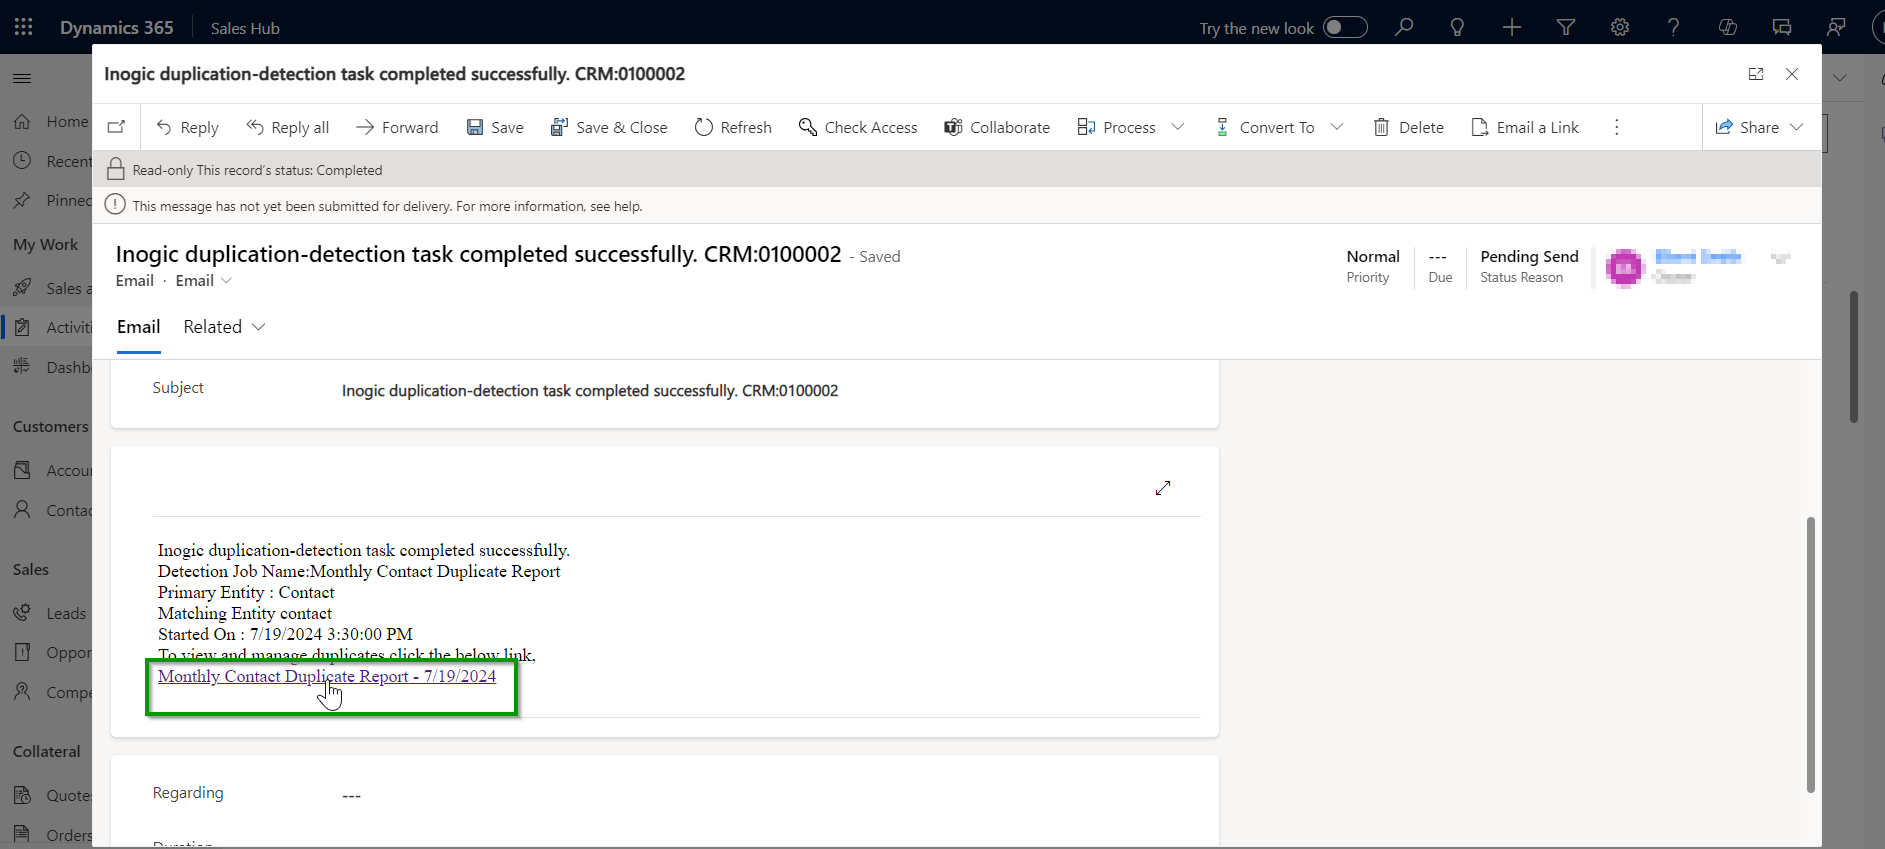Open record in new window icon

pos(116,127)
